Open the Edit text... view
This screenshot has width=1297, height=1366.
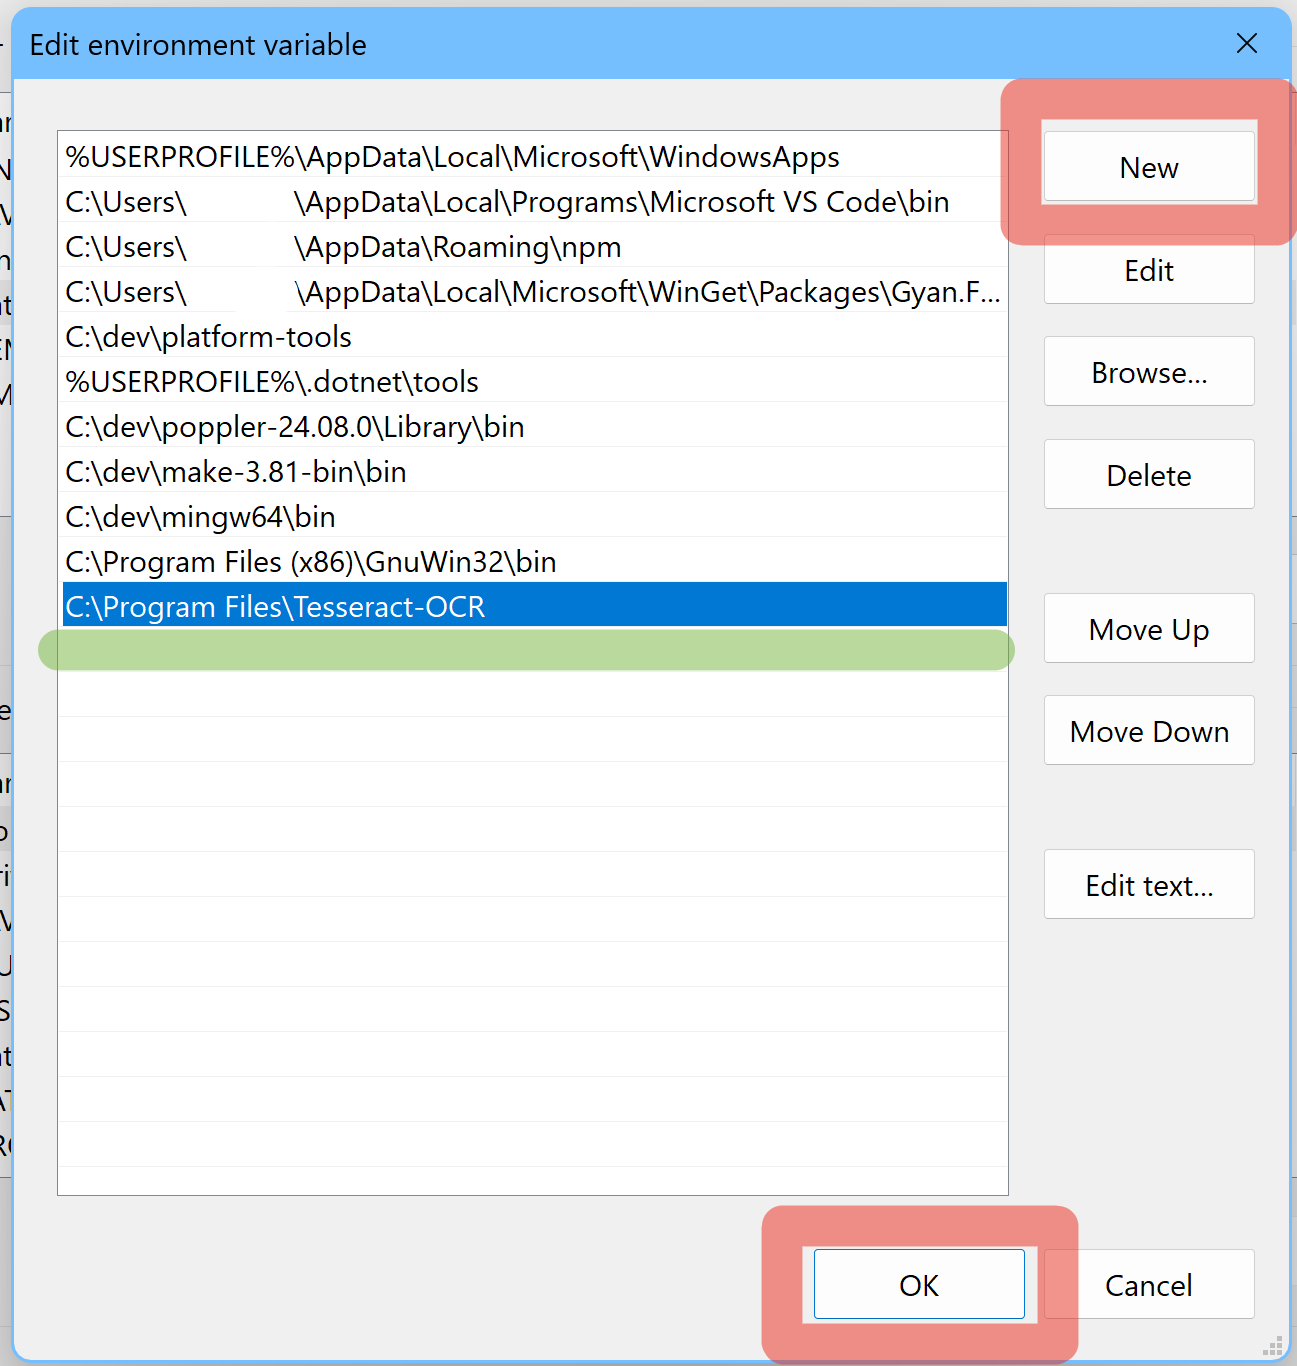click(1148, 885)
